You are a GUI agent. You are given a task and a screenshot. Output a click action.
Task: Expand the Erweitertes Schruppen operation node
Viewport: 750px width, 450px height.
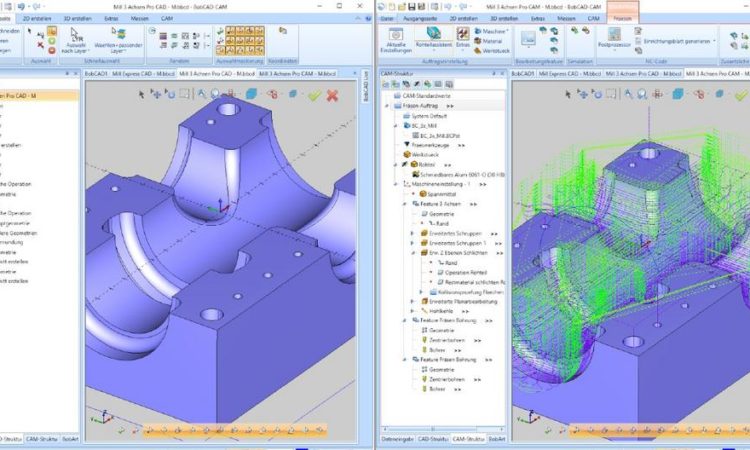411,233
